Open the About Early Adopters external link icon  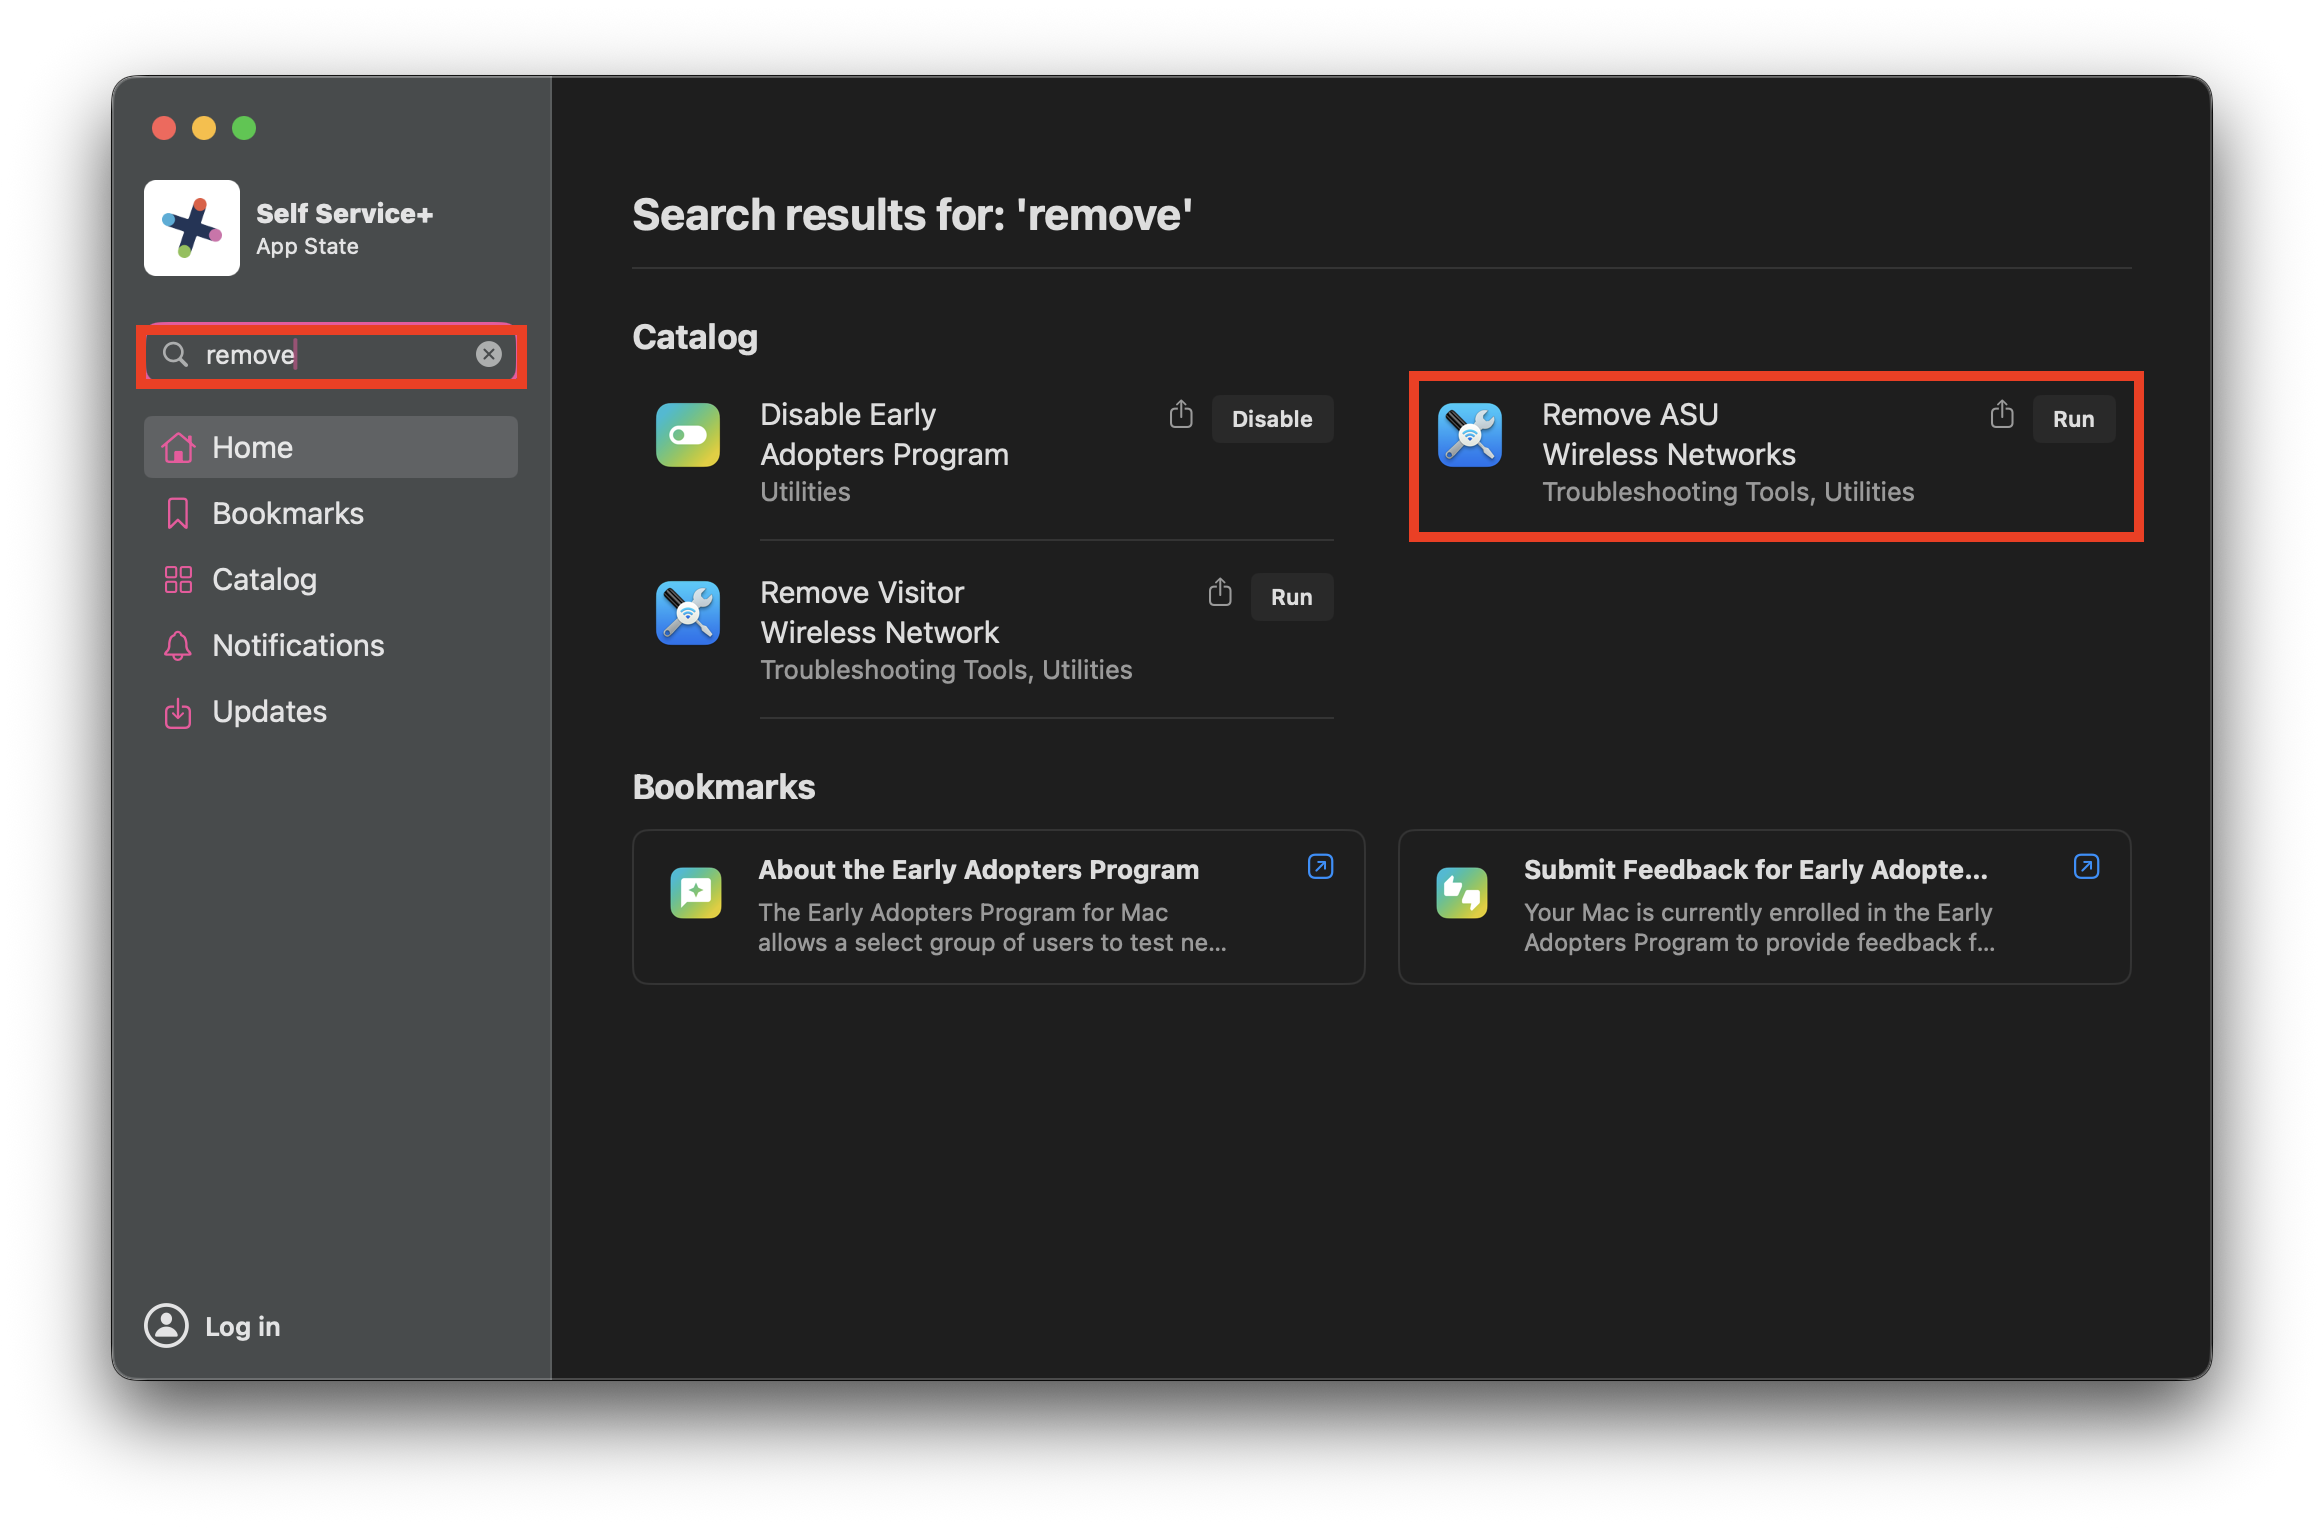pyautogui.click(x=1320, y=866)
